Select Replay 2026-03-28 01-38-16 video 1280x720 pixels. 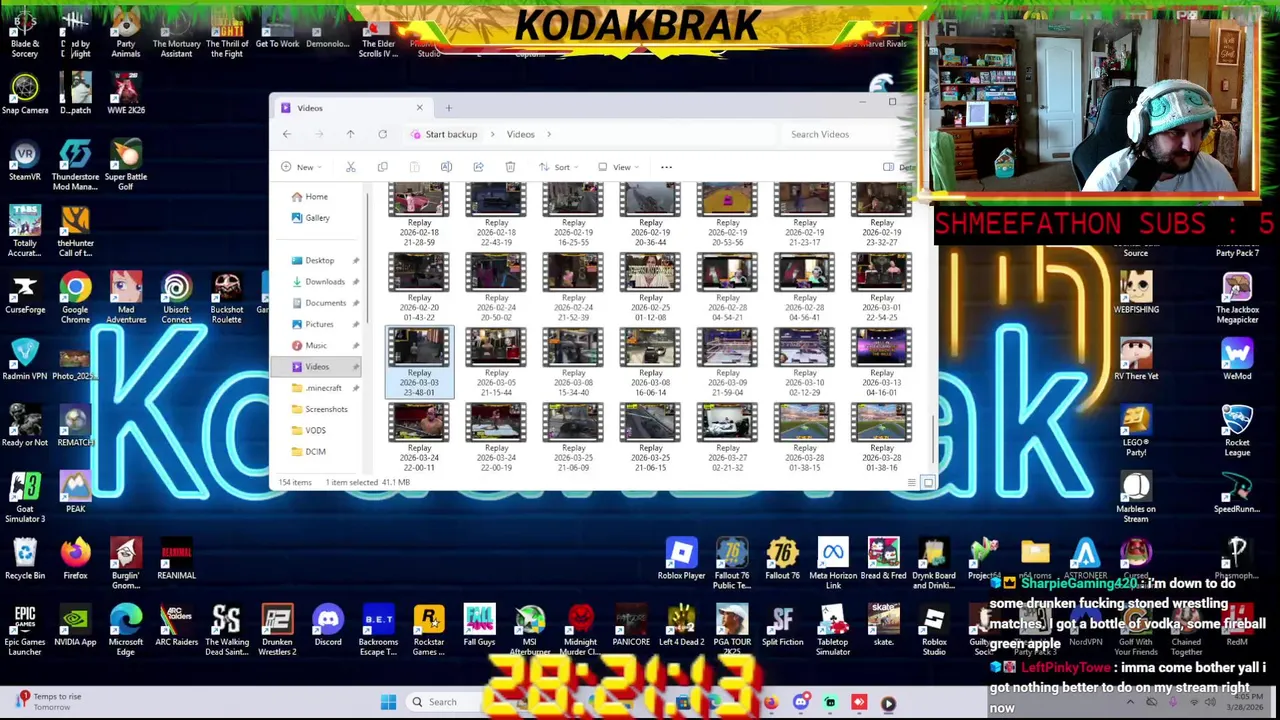882,438
